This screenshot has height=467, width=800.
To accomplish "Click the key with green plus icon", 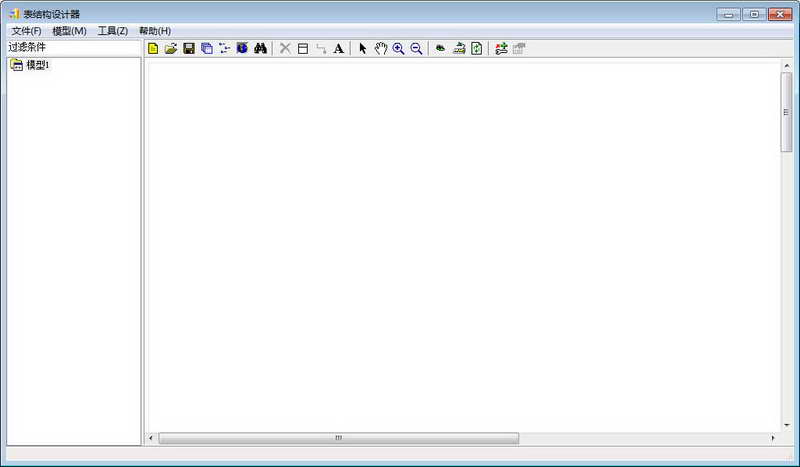I will coord(501,48).
